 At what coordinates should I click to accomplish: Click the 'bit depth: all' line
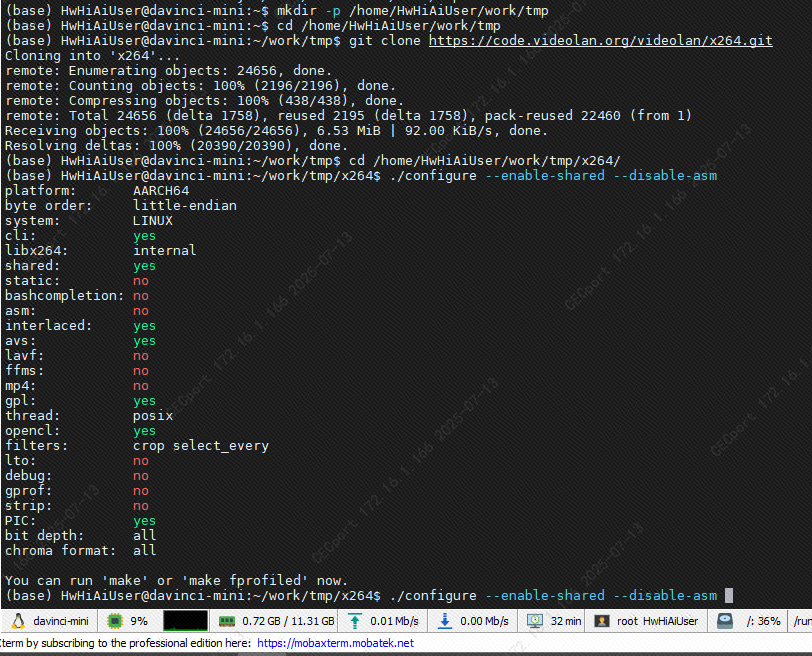click(x=80, y=536)
